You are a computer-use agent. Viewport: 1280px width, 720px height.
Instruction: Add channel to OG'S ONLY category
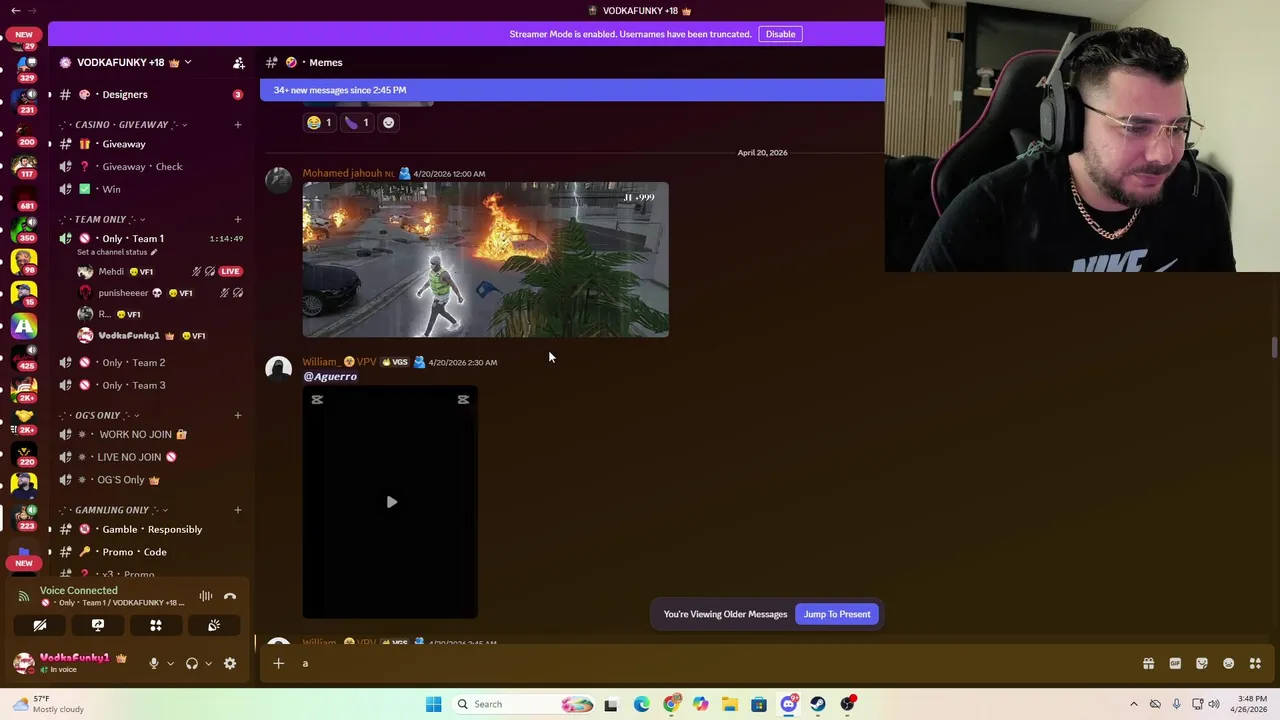pos(237,415)
